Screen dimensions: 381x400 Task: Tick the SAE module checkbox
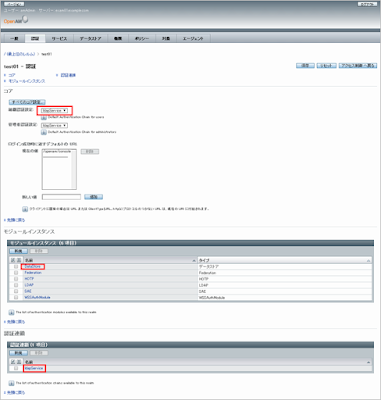[x=16, y=291]
